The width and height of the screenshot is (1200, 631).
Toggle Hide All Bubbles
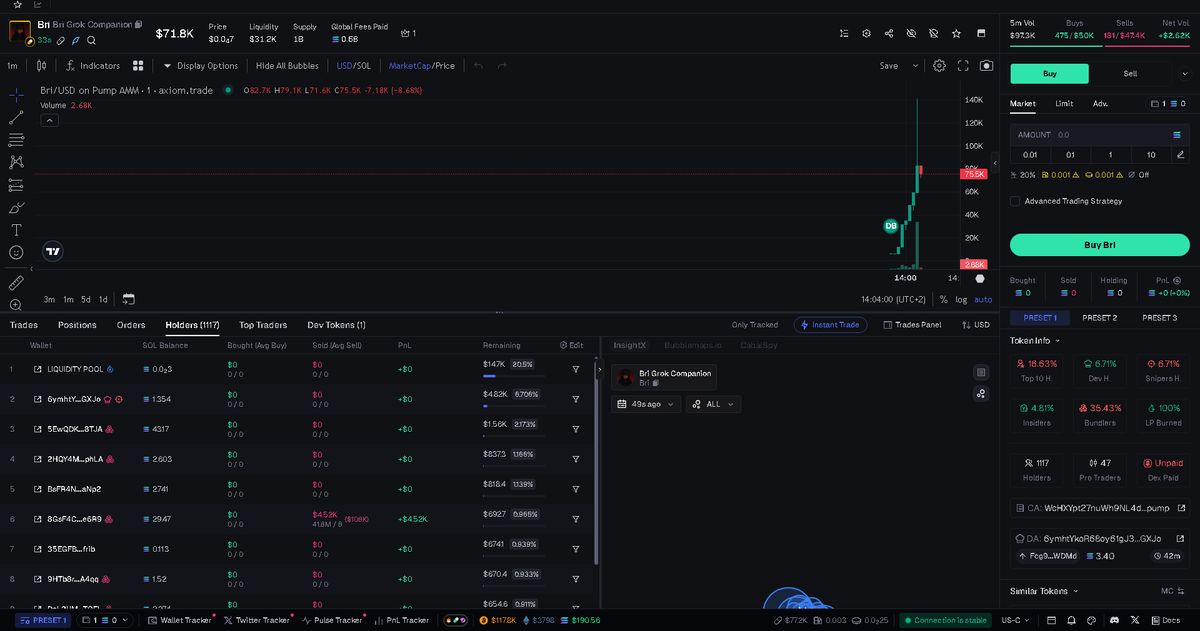tap(287, 66)
